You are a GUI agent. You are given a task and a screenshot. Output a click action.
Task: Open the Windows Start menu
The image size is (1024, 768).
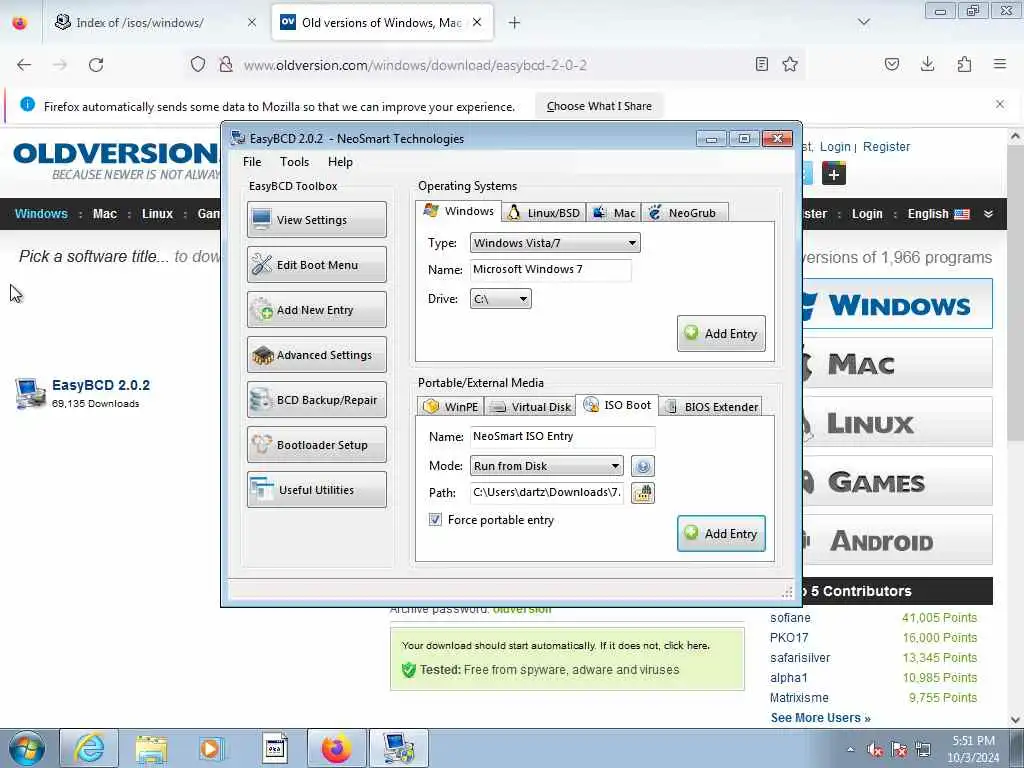click(x=27, y=748)
